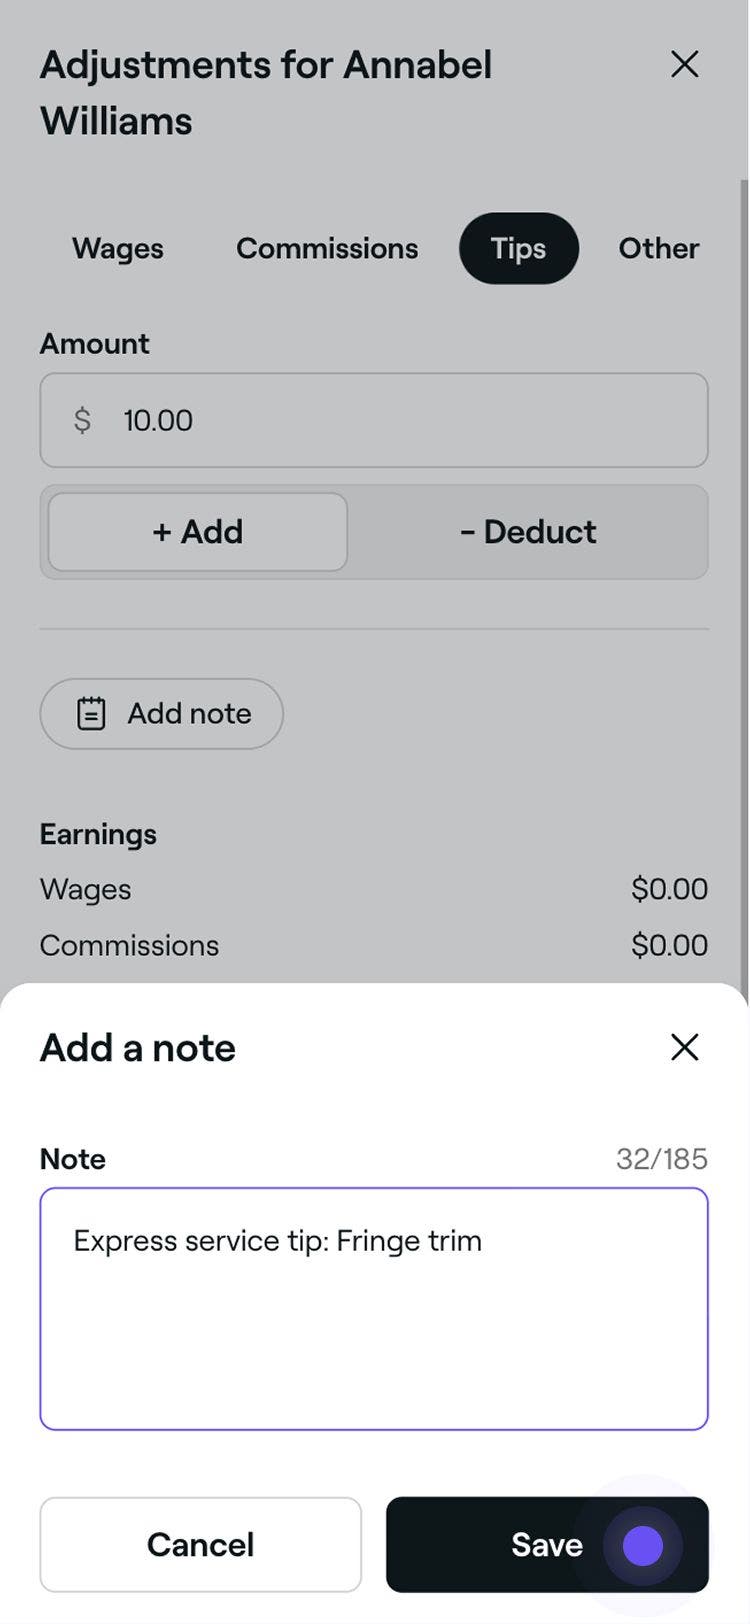
Task: Open the Commissions tab
Action: 327,248
